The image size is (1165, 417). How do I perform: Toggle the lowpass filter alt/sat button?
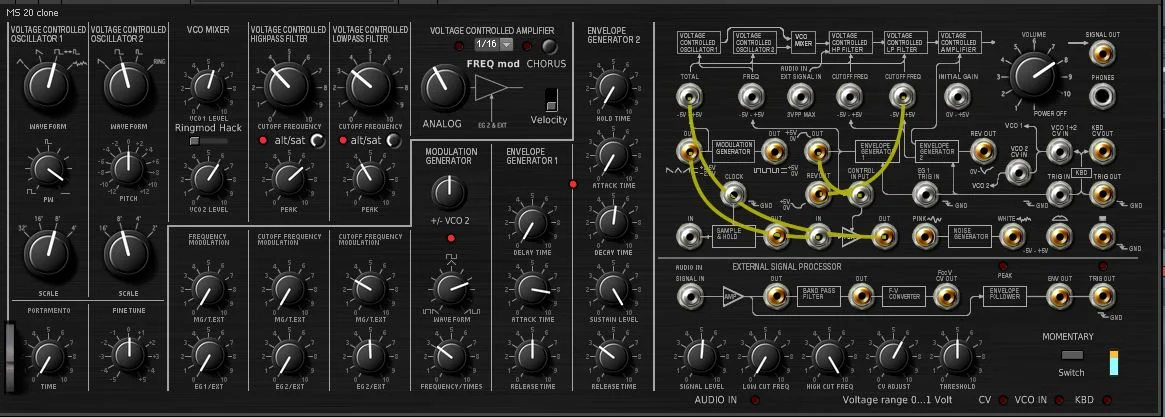(x=394, y=141)
